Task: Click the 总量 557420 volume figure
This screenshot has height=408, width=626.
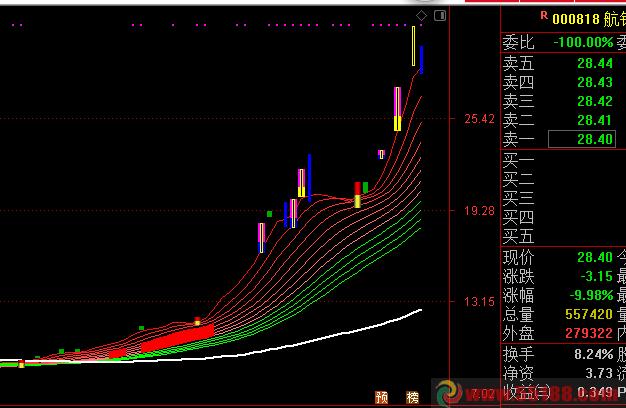Action: [x=586, y=315]
